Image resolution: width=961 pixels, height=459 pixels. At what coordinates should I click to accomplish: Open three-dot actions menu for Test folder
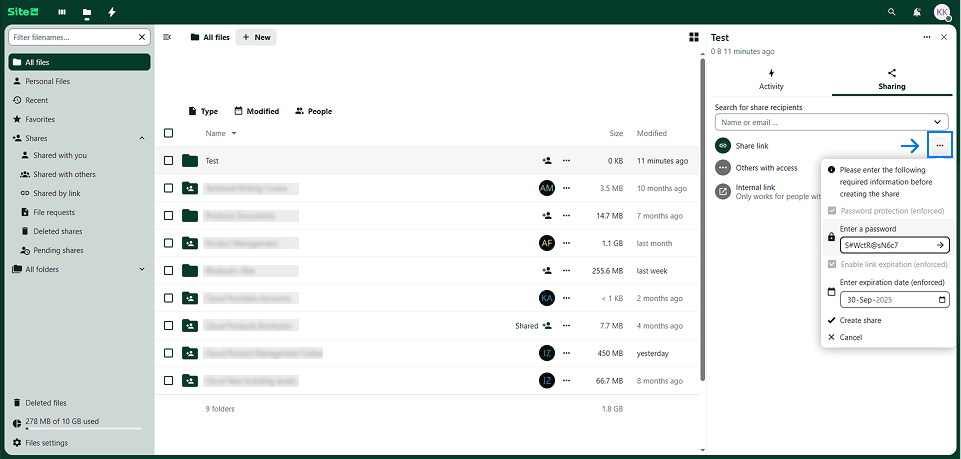567,160
